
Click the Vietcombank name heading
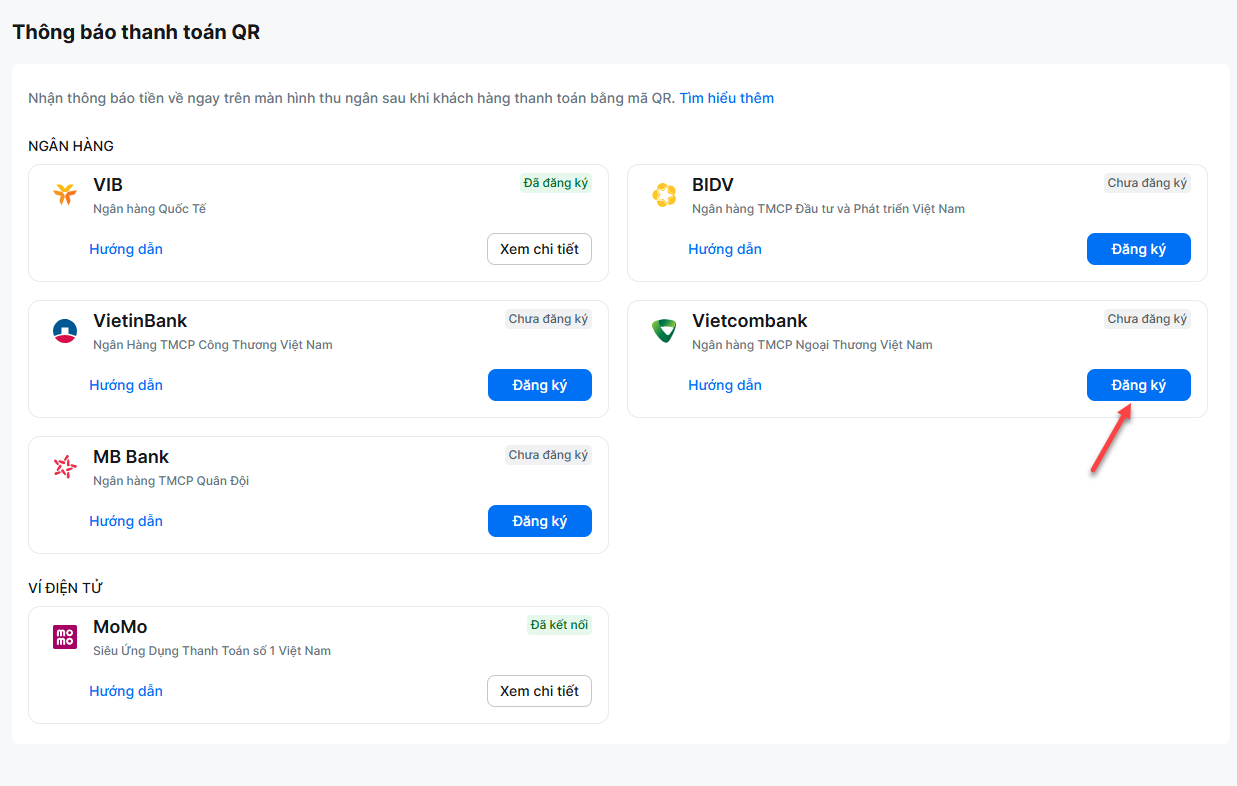coord(750,321)
